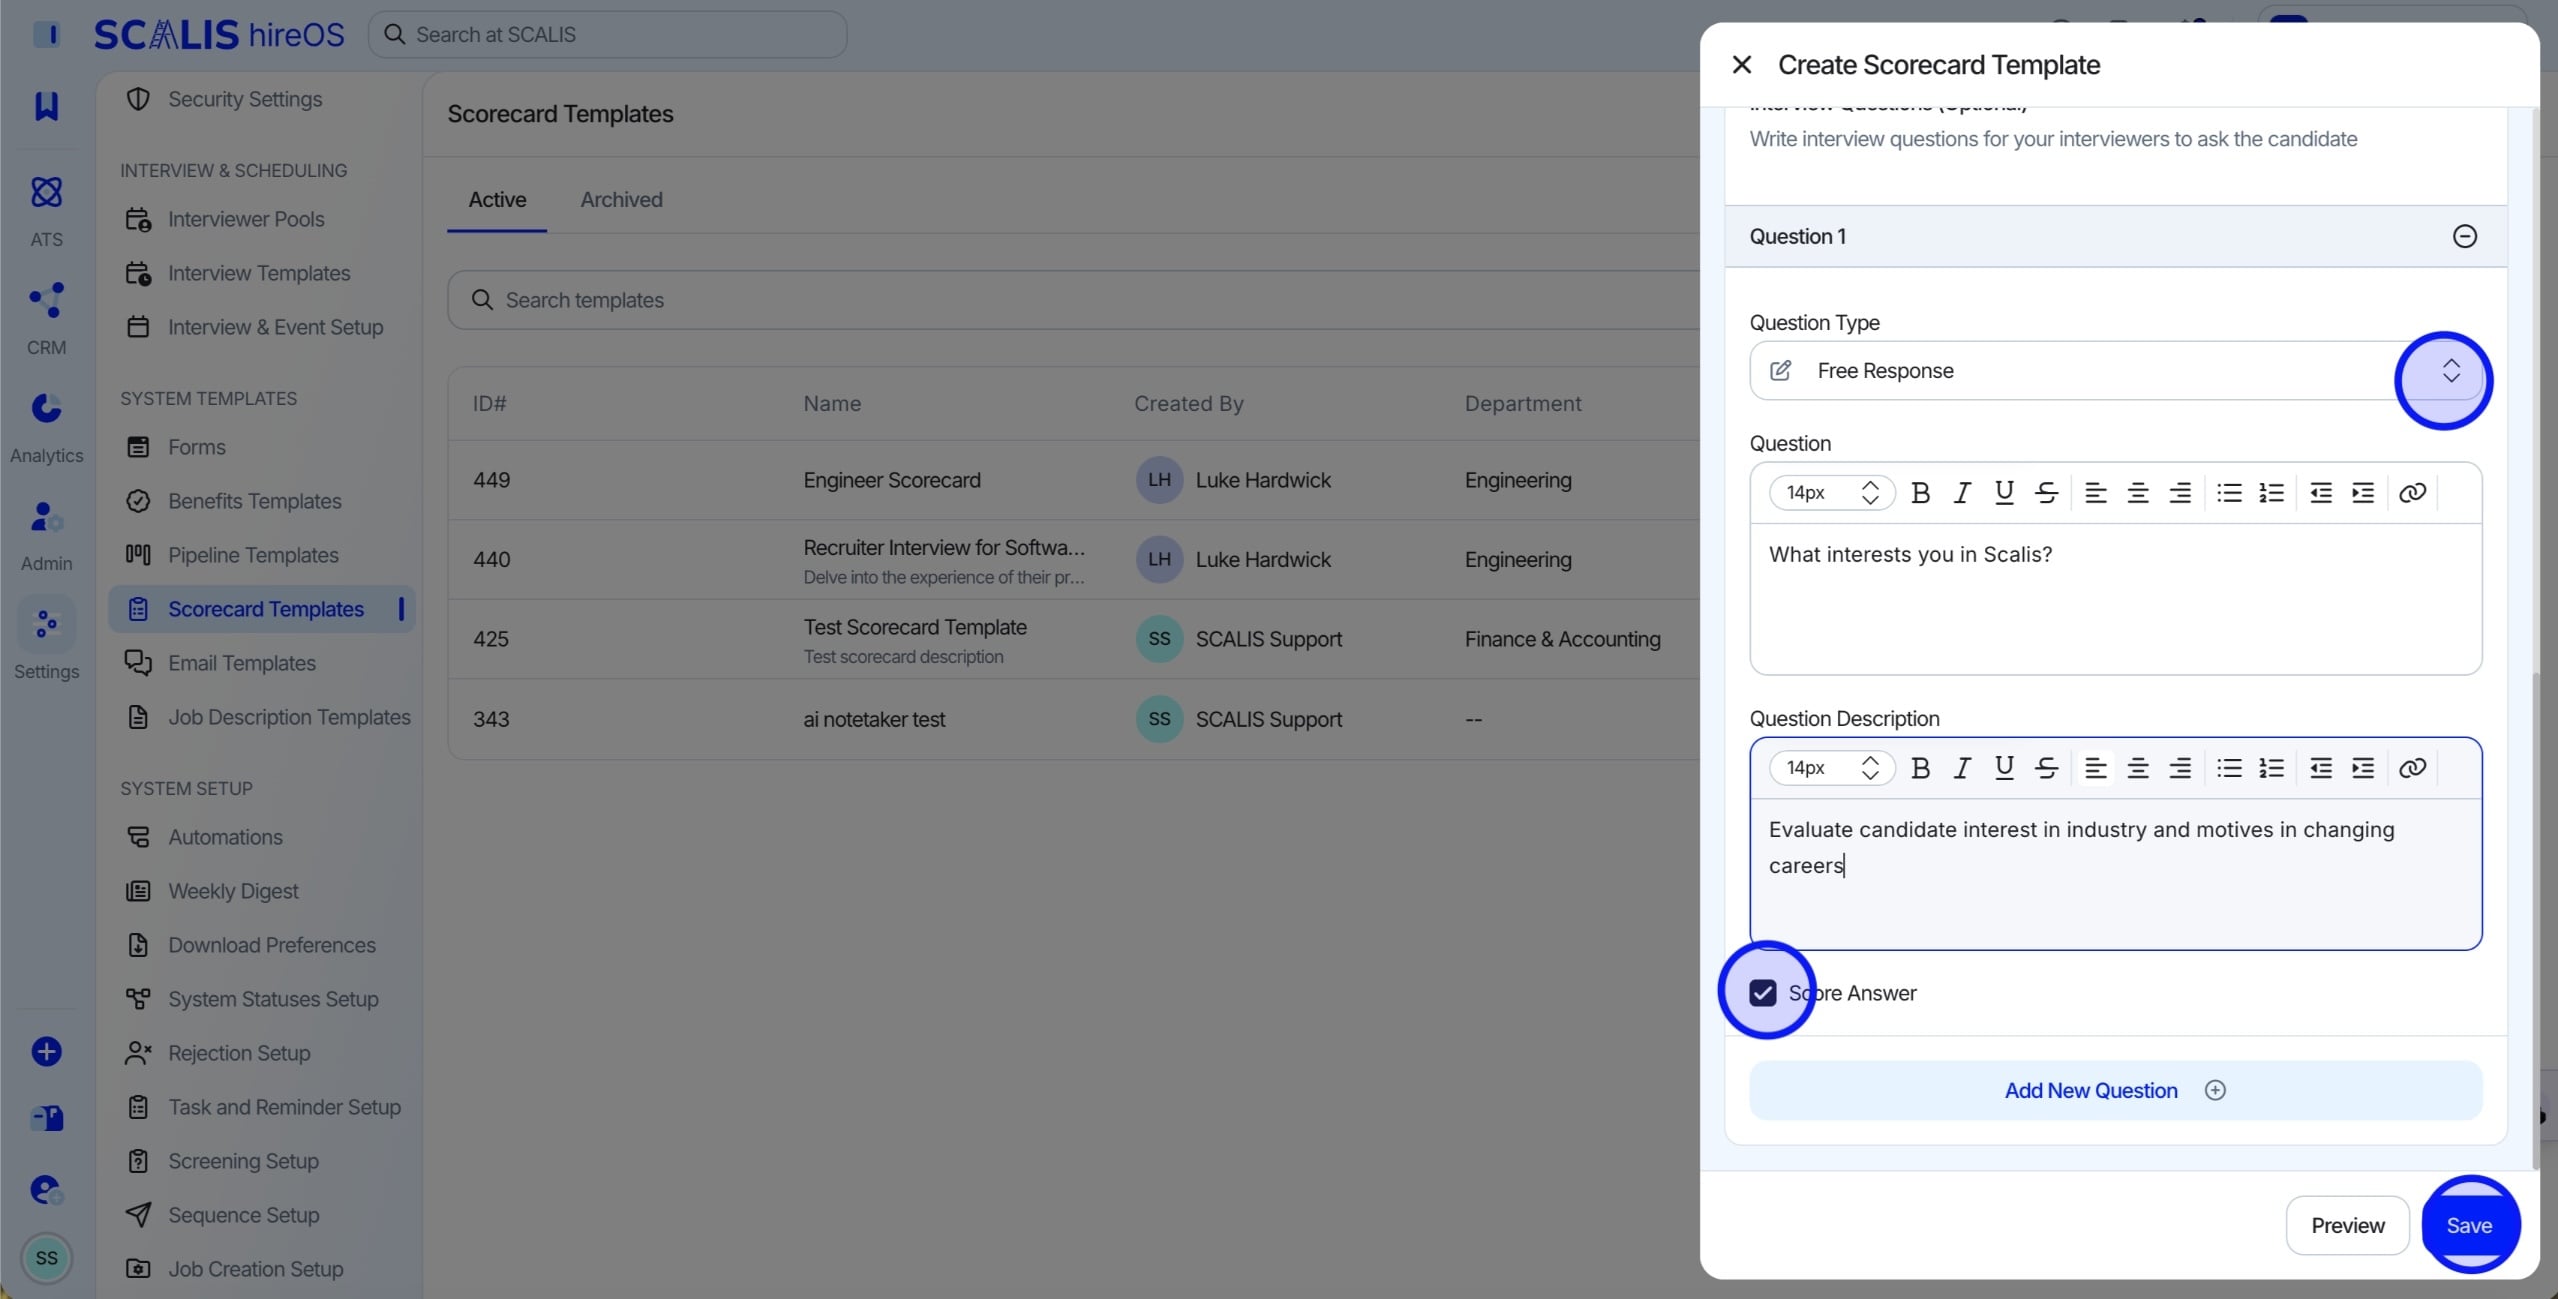Open Admin from the left rail
The image size is (2558, 1299).
pos(46,534)
